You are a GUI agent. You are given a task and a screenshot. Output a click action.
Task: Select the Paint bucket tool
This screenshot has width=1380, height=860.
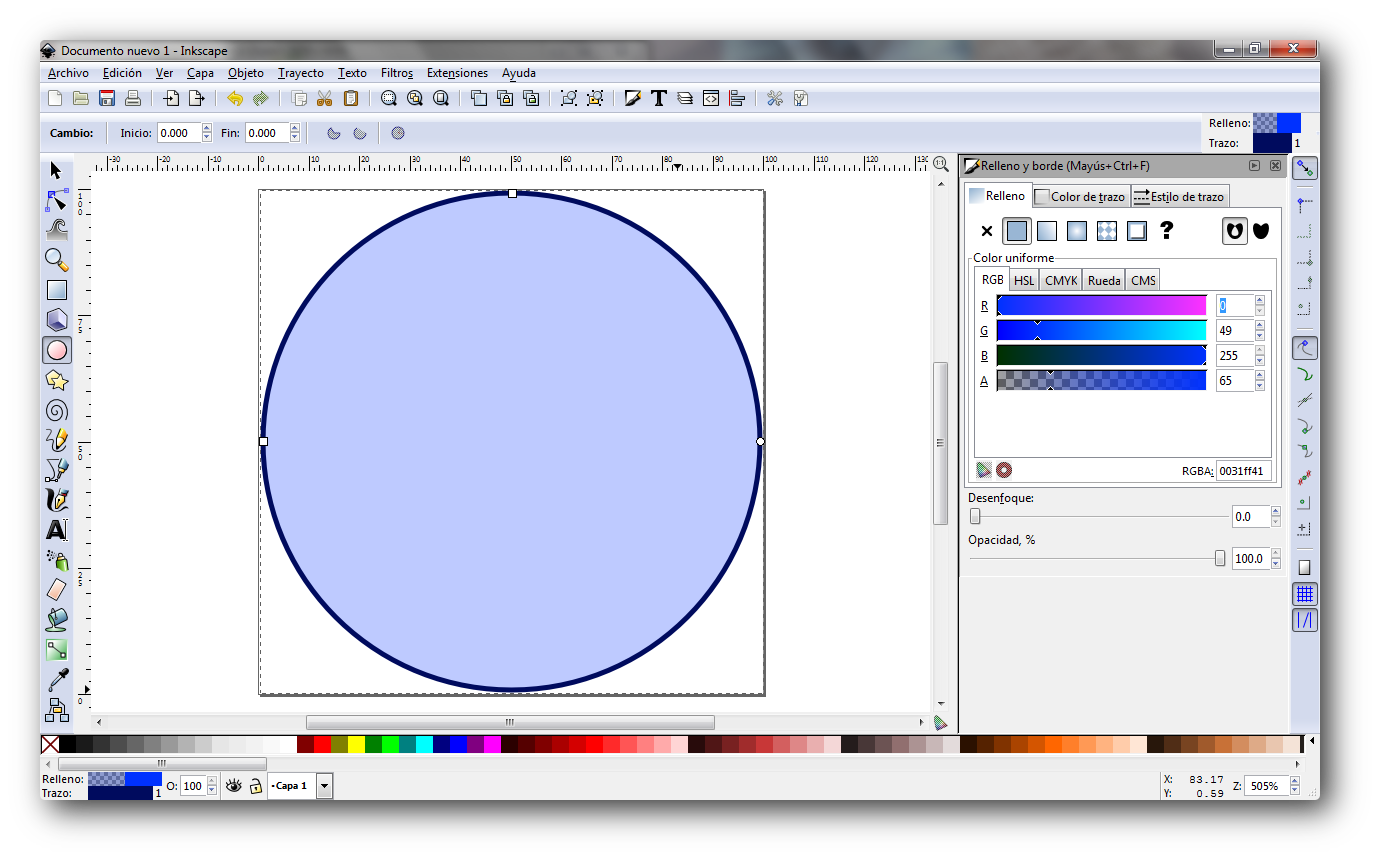coord(57,620)
